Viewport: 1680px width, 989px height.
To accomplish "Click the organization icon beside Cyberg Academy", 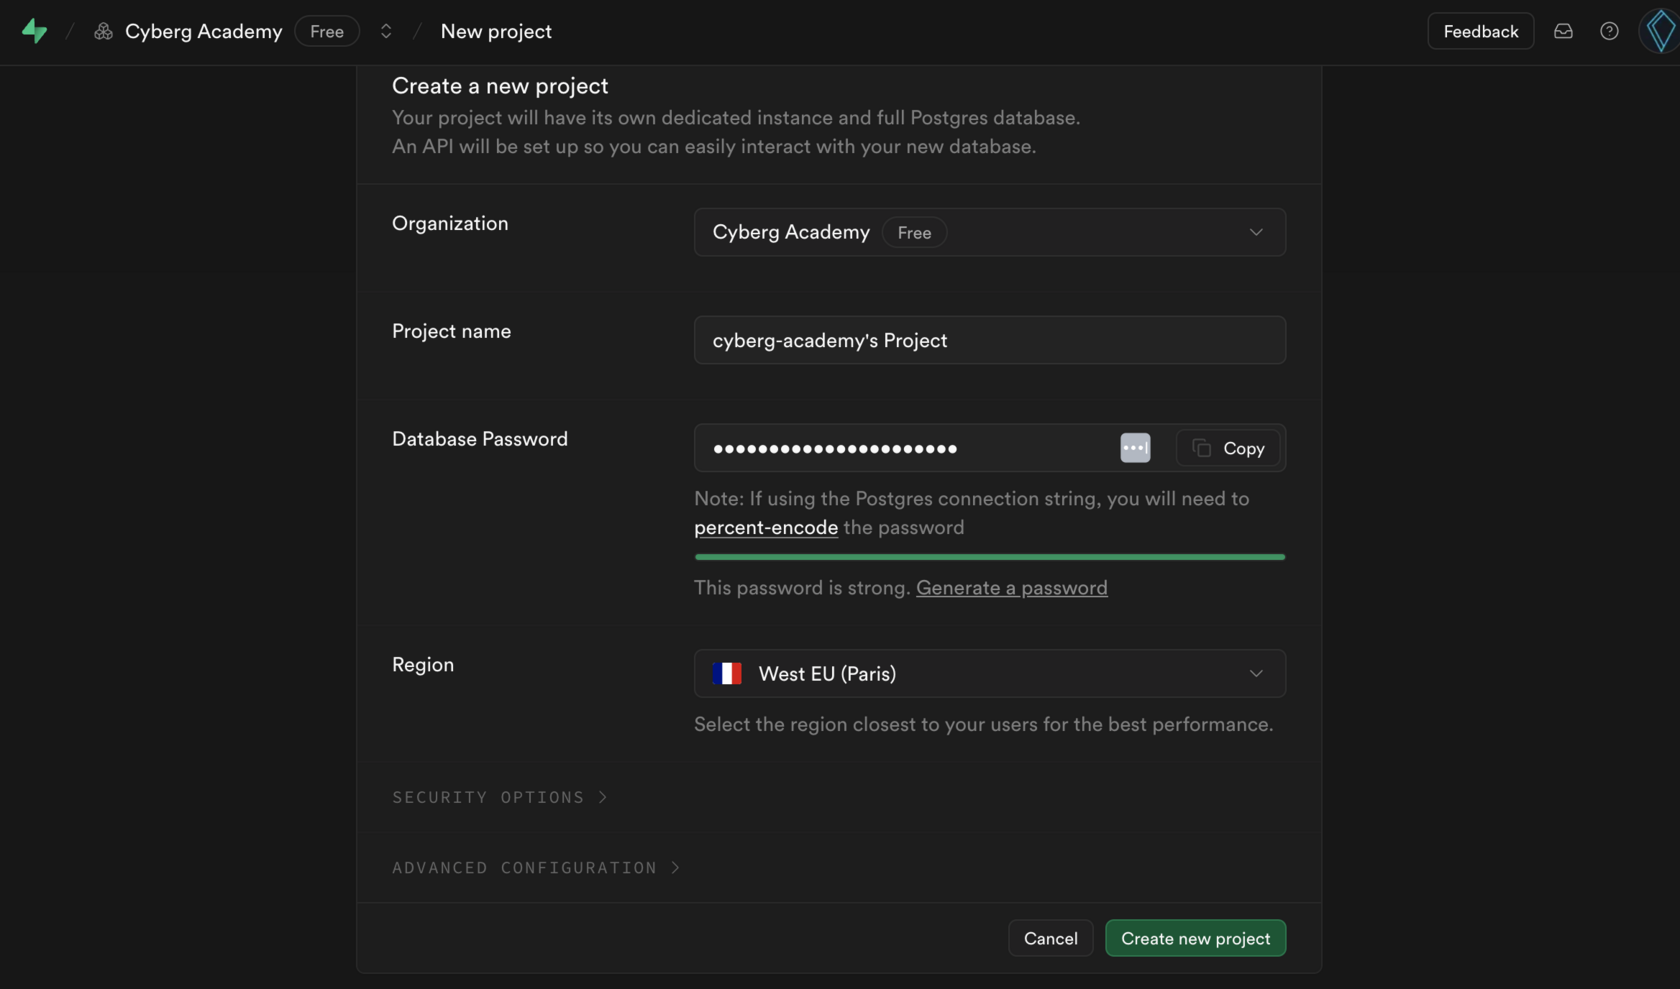I will coord(103,32).
